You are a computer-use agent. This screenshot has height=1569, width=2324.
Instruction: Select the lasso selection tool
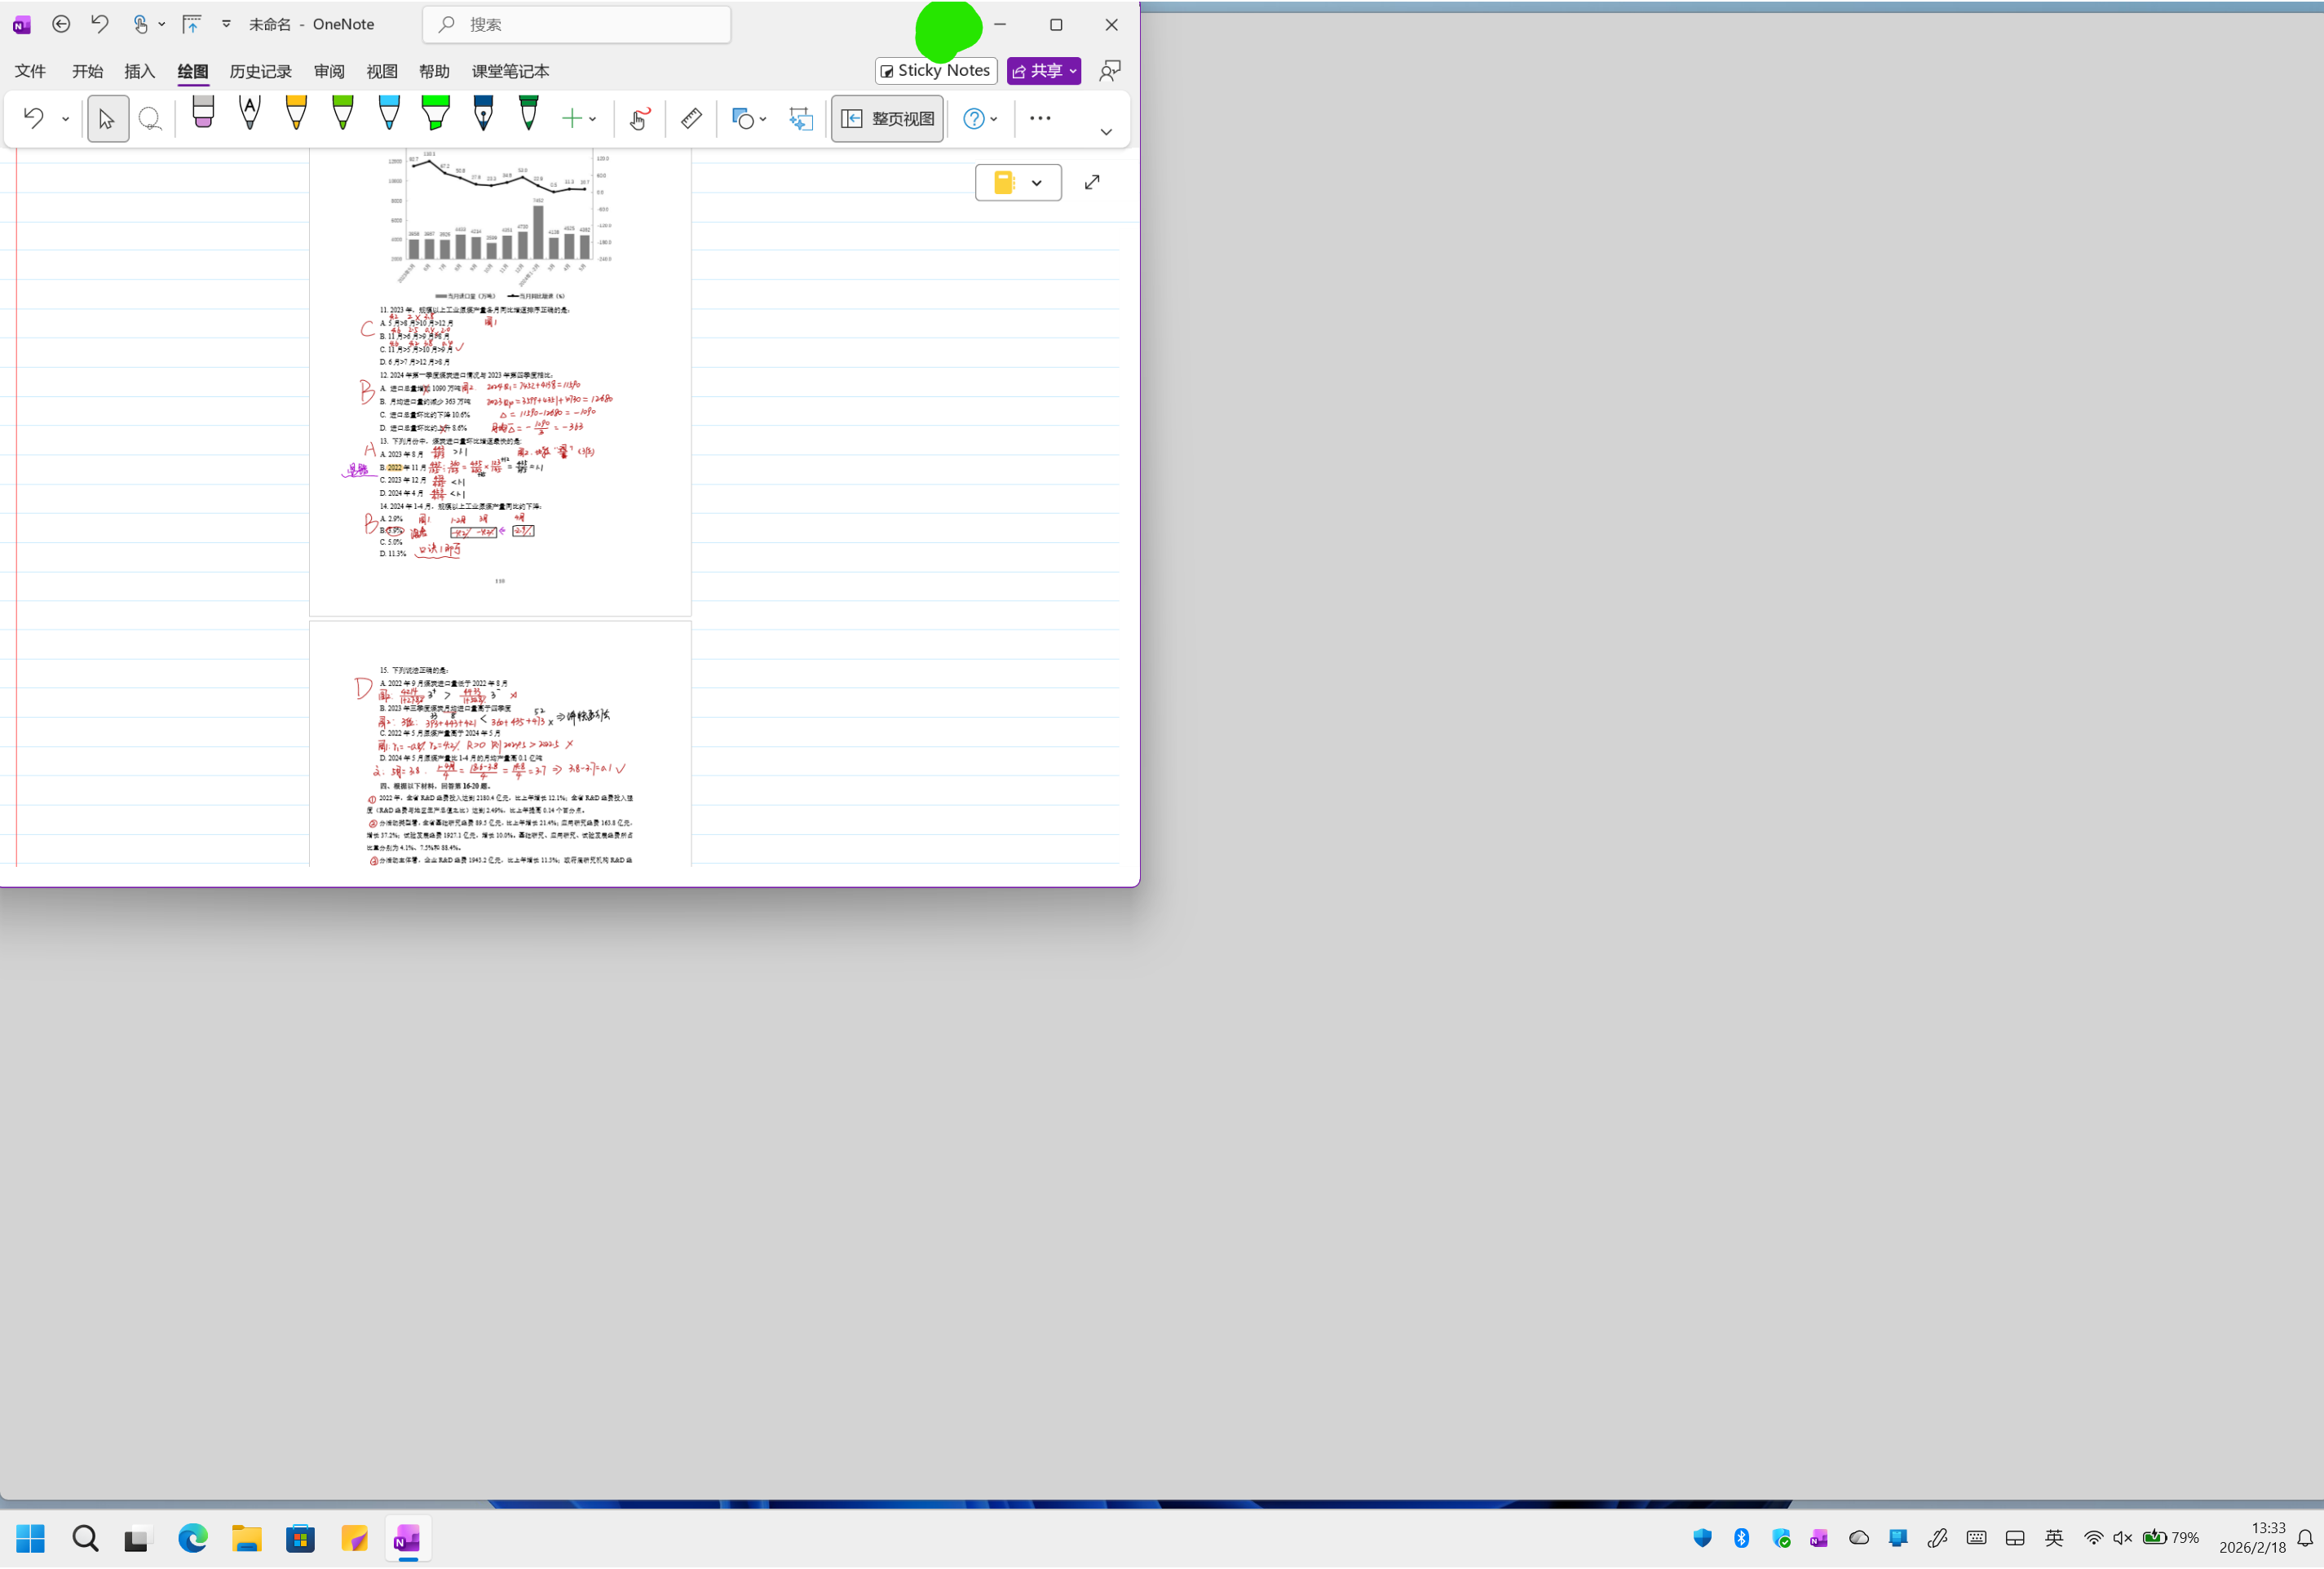[x=150, y=119]
